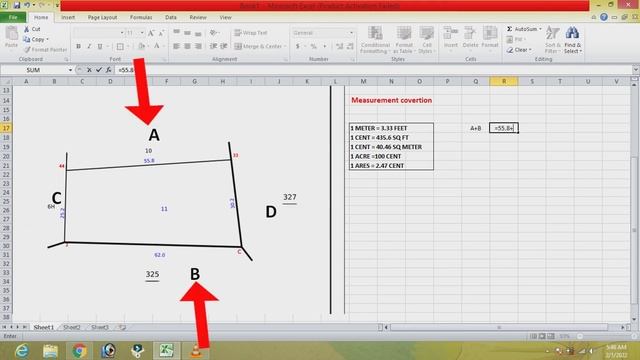This screenshot has width=640, height=360.
Task: Open Find & Select binoculars menu
Action: tap(573, 40)
